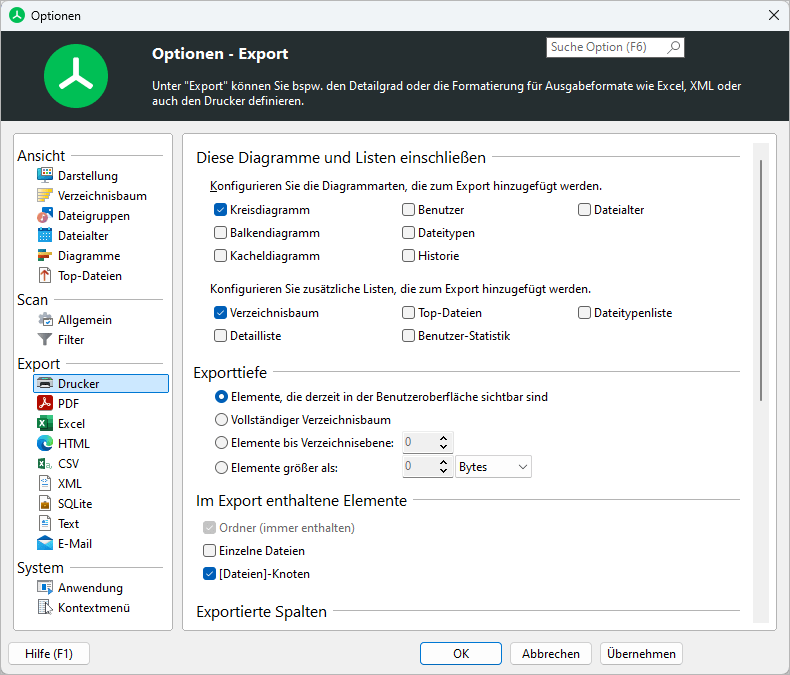
Task: Enable the Detailliste checkbox
Action: 220,335
